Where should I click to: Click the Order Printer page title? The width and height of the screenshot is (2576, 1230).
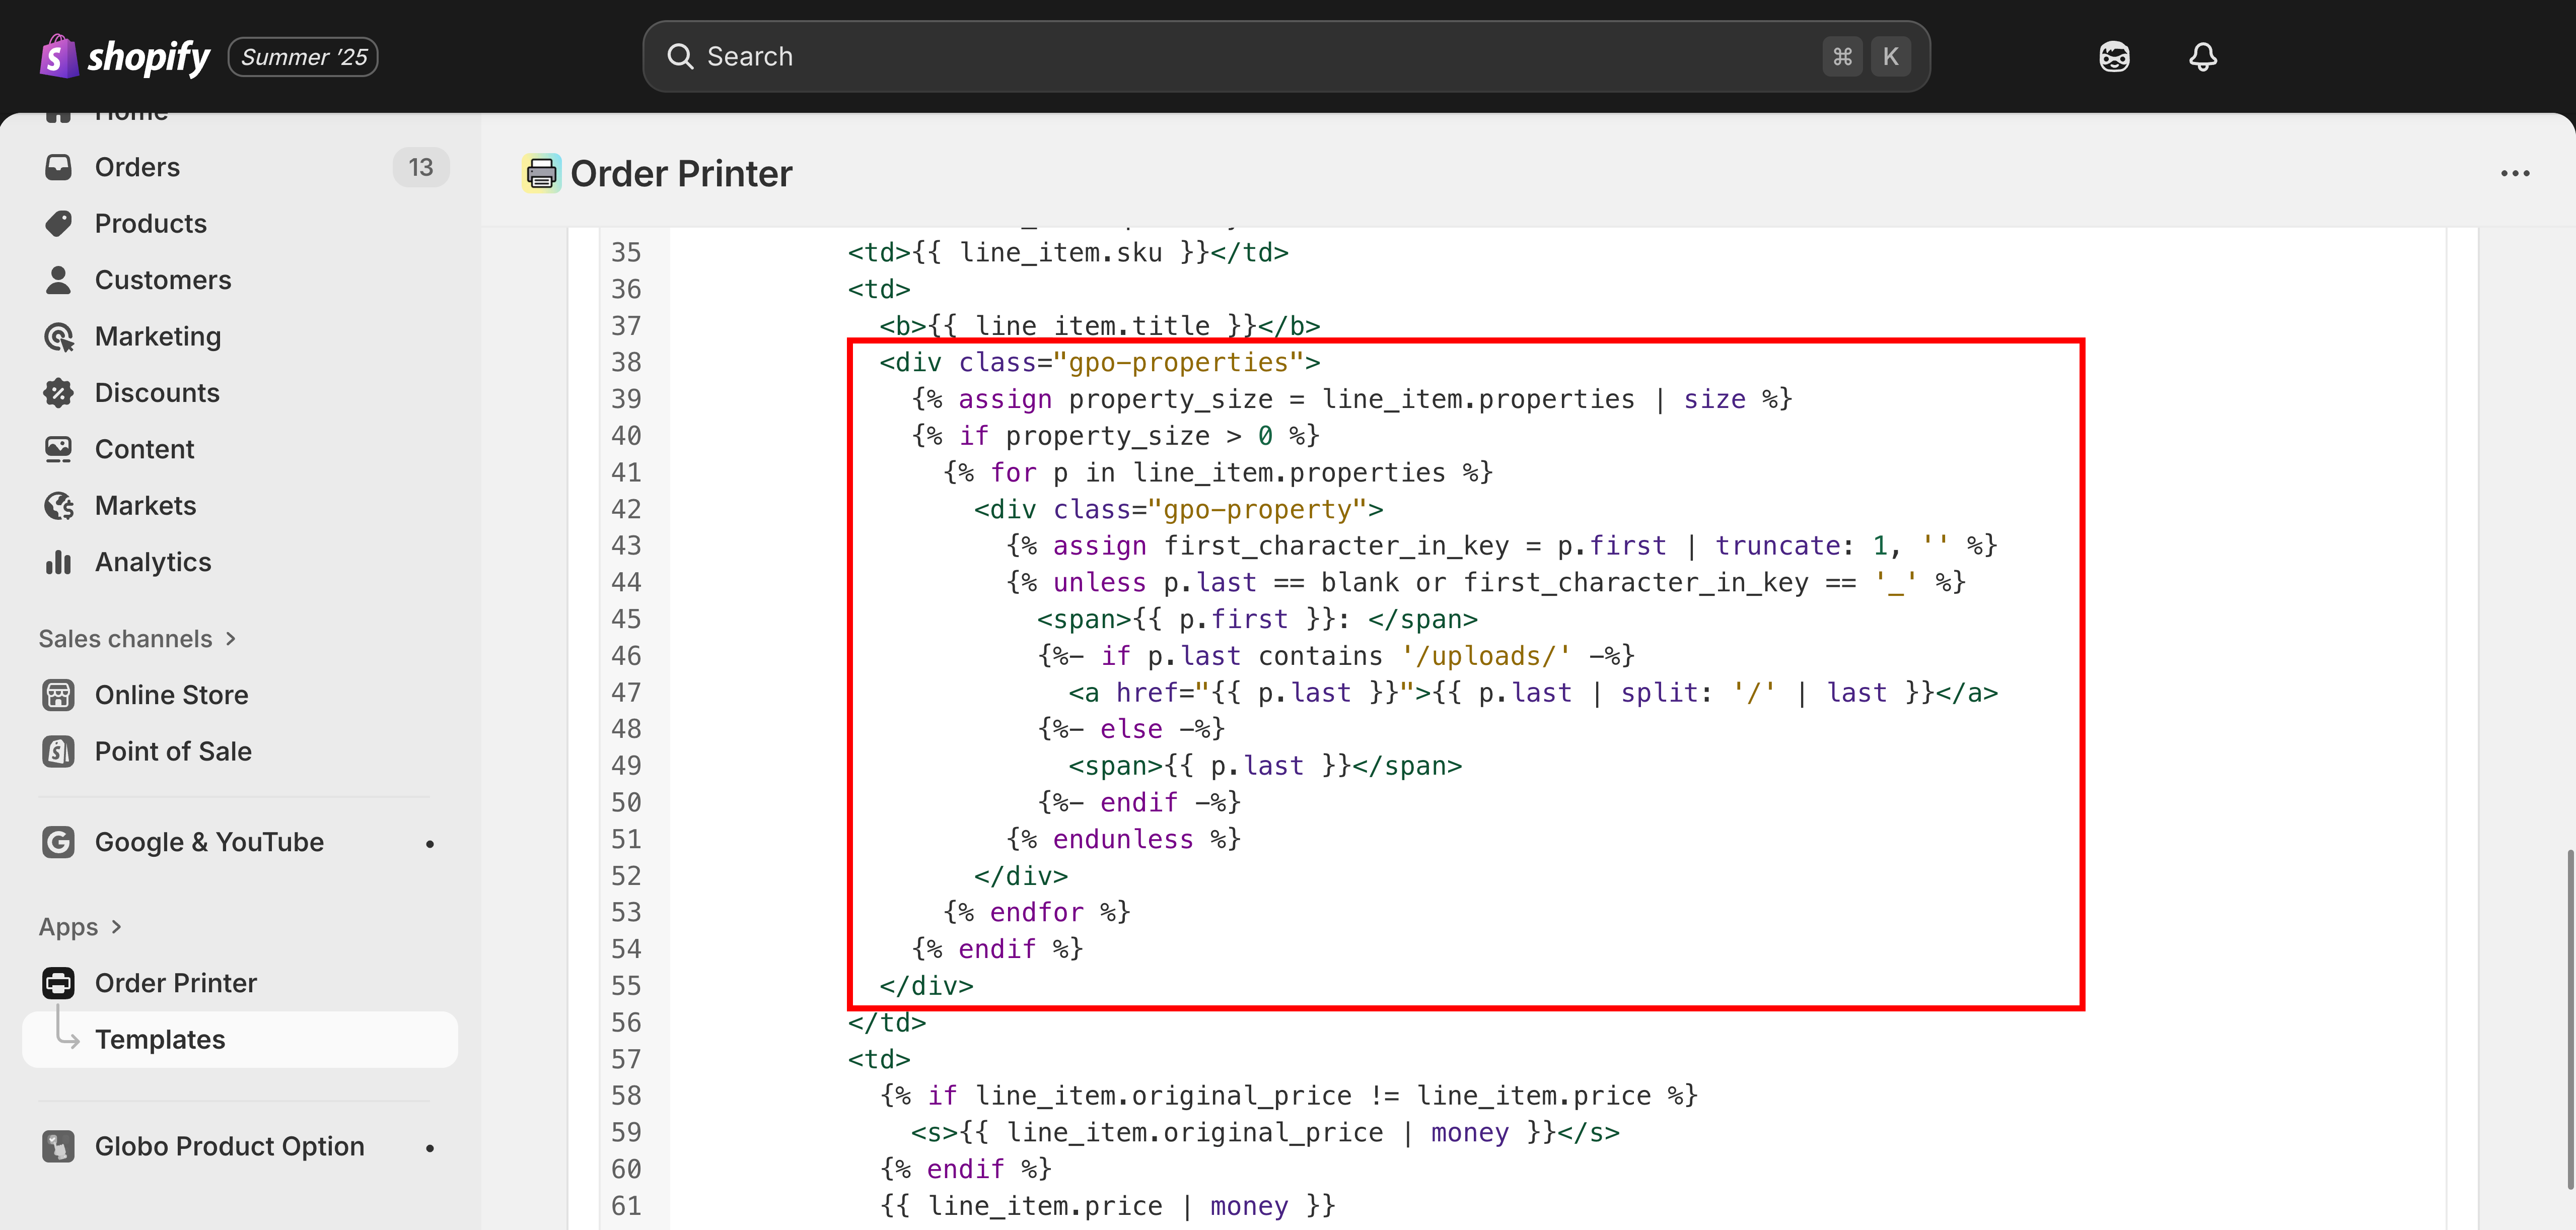click(x=681, y=174)
